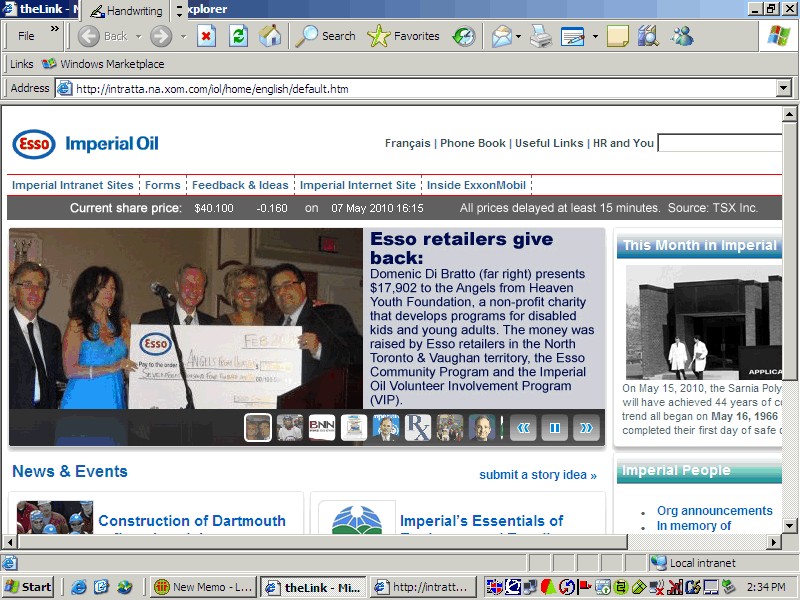
Task: Open browsing History icon
Action: pos(463,36)
